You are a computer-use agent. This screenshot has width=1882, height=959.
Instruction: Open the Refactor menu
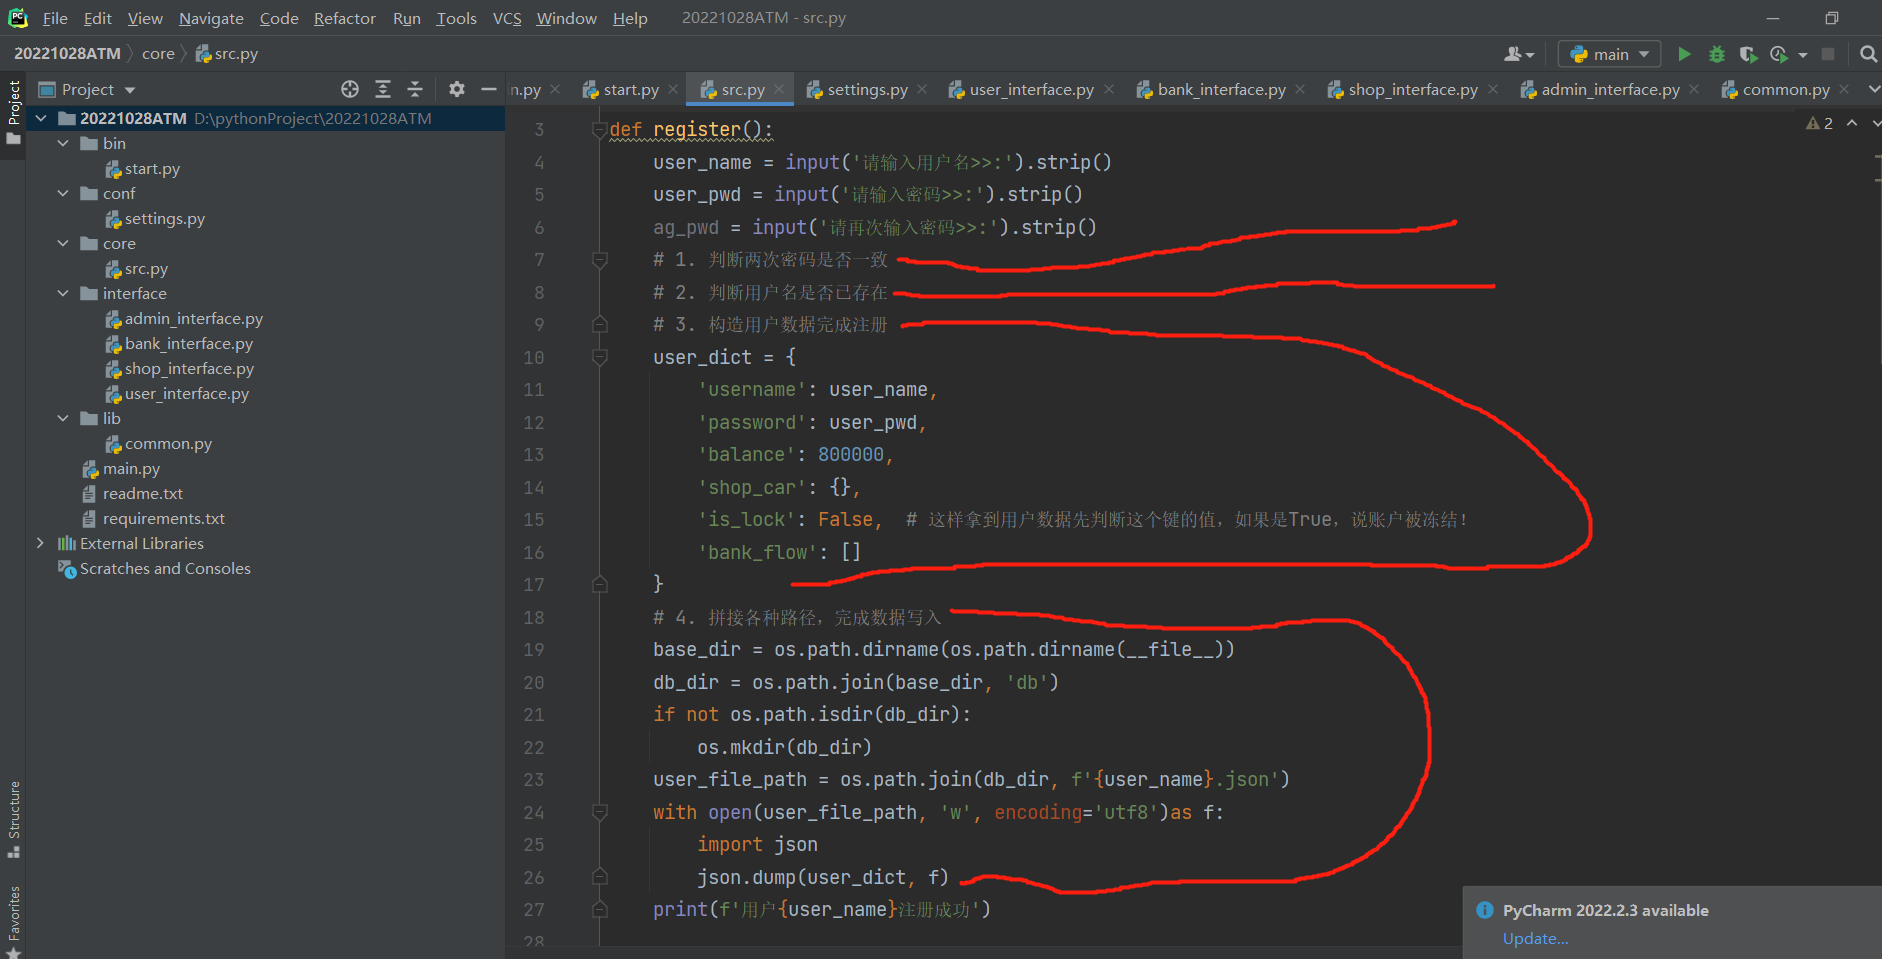coord(344,18)
